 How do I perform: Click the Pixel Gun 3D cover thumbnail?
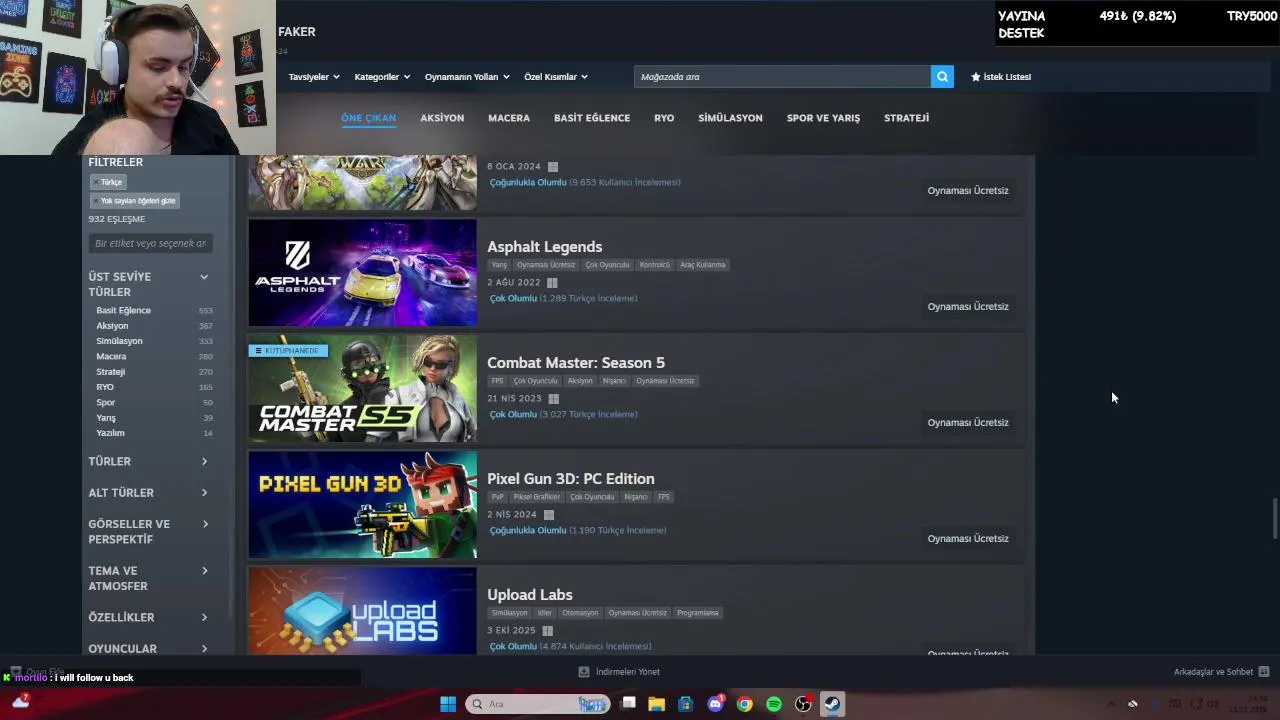tap(363, 504)
